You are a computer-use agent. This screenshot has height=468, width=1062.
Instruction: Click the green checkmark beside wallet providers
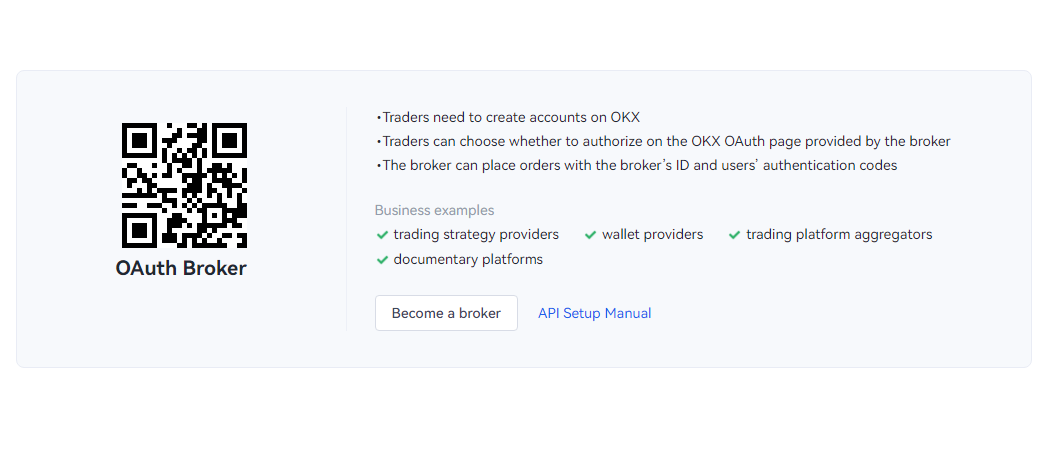pos(590,235)
